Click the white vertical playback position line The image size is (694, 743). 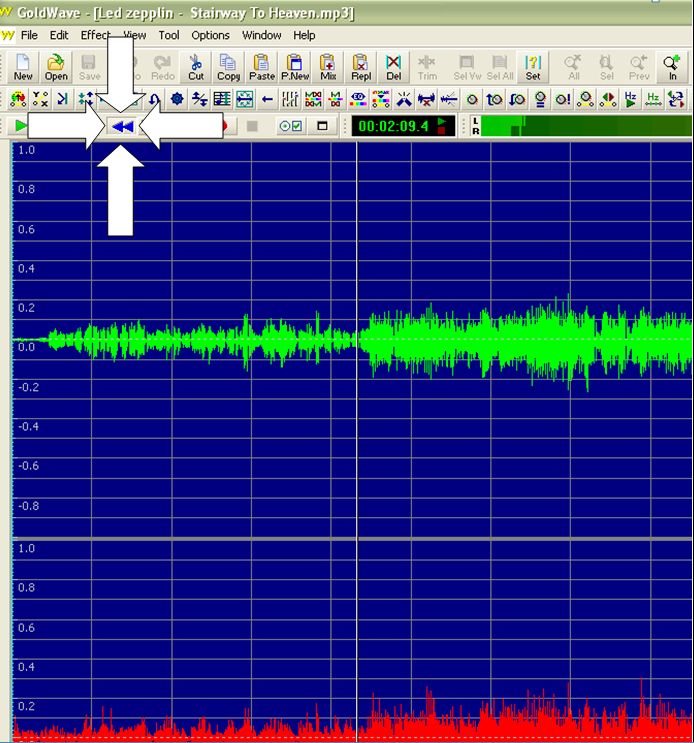pos(357,340)
